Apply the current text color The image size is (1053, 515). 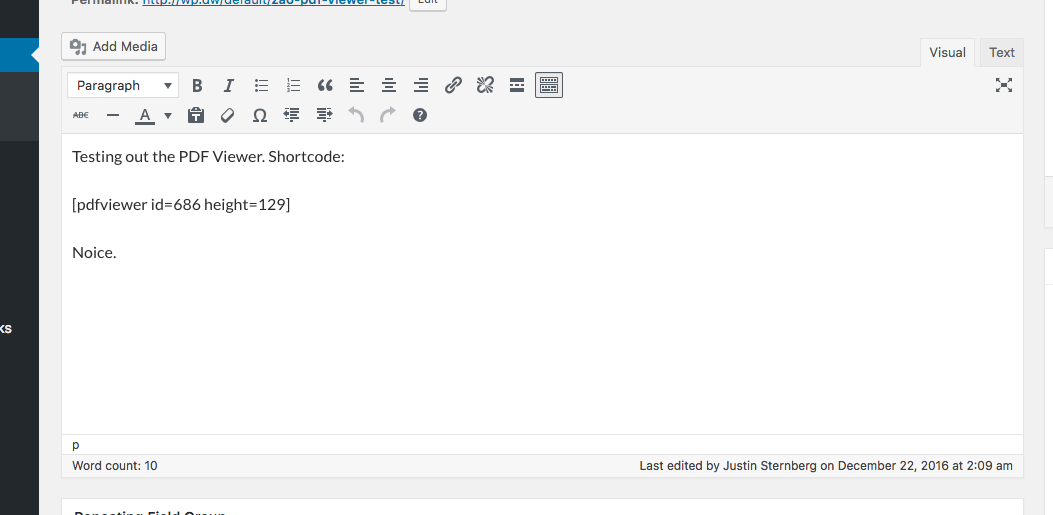coord(144,115)
